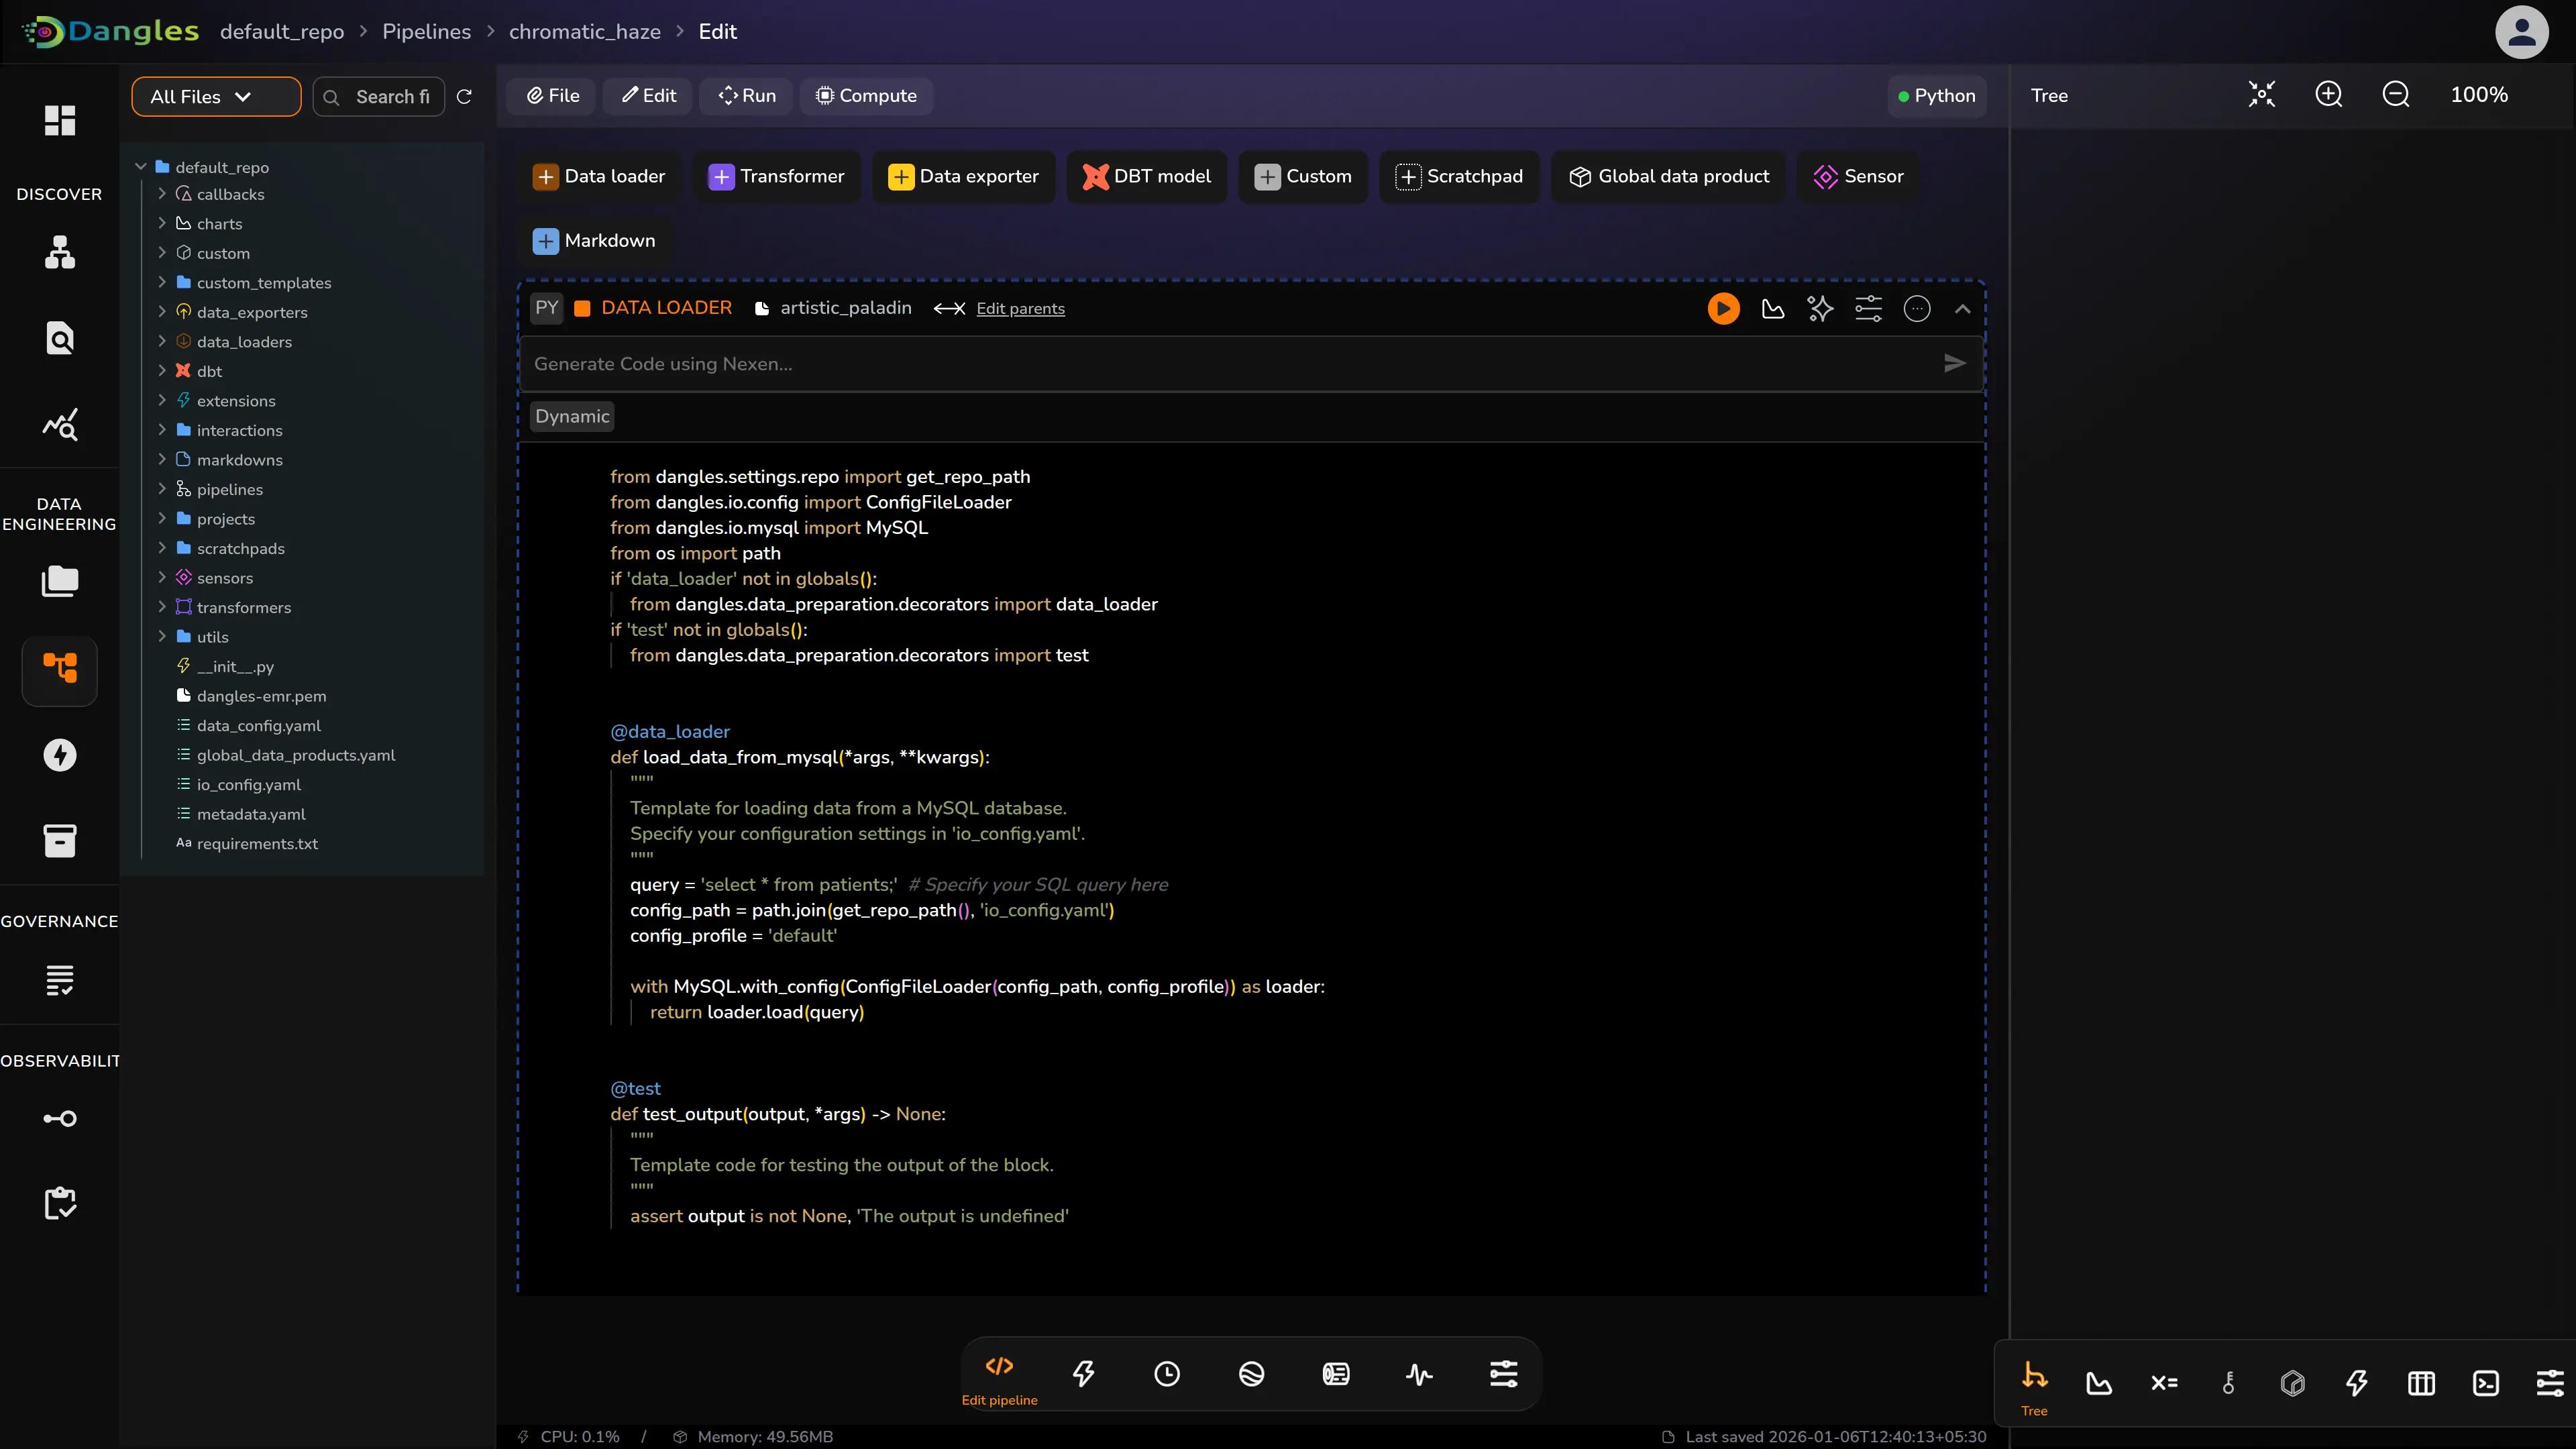The height and width of the screenshot is (1449, 2576).
Task: Refresh the file browser list
Action: 464,97
